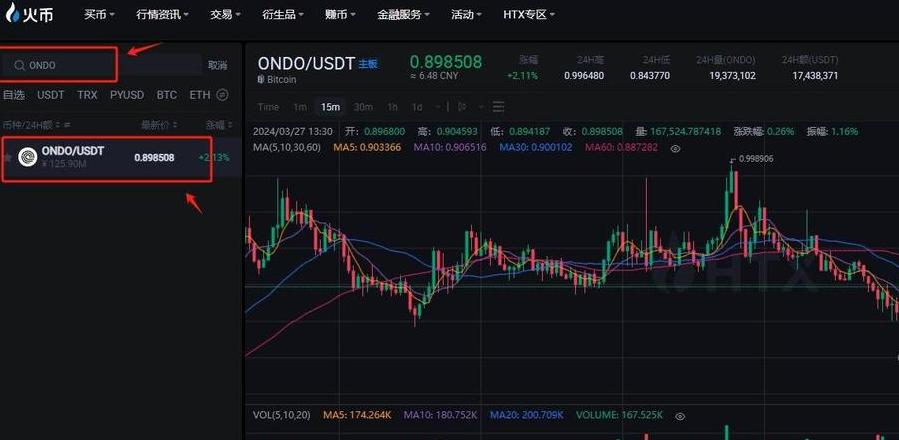Click the 0.898508 price in header
The width and height of the screenshot is (899, 440).
click(x=445, y=61)
